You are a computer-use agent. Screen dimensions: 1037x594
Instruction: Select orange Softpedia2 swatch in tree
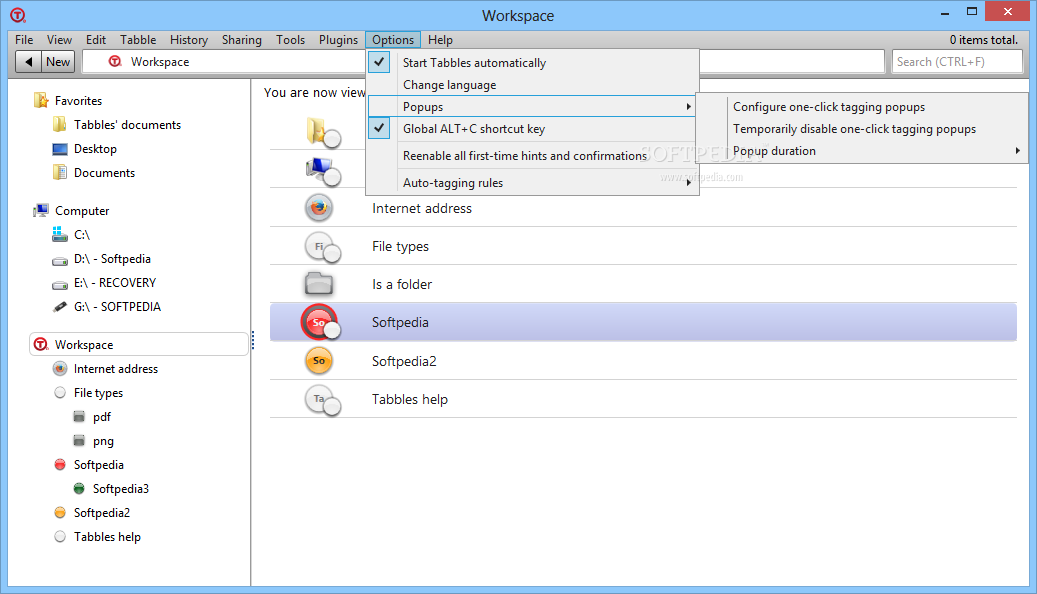click(x=60, y=512)
